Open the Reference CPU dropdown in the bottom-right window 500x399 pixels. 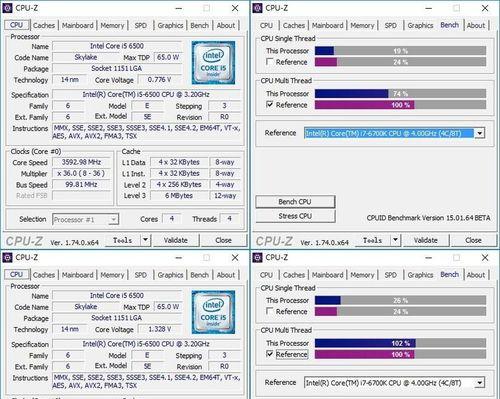click(479, 383)
